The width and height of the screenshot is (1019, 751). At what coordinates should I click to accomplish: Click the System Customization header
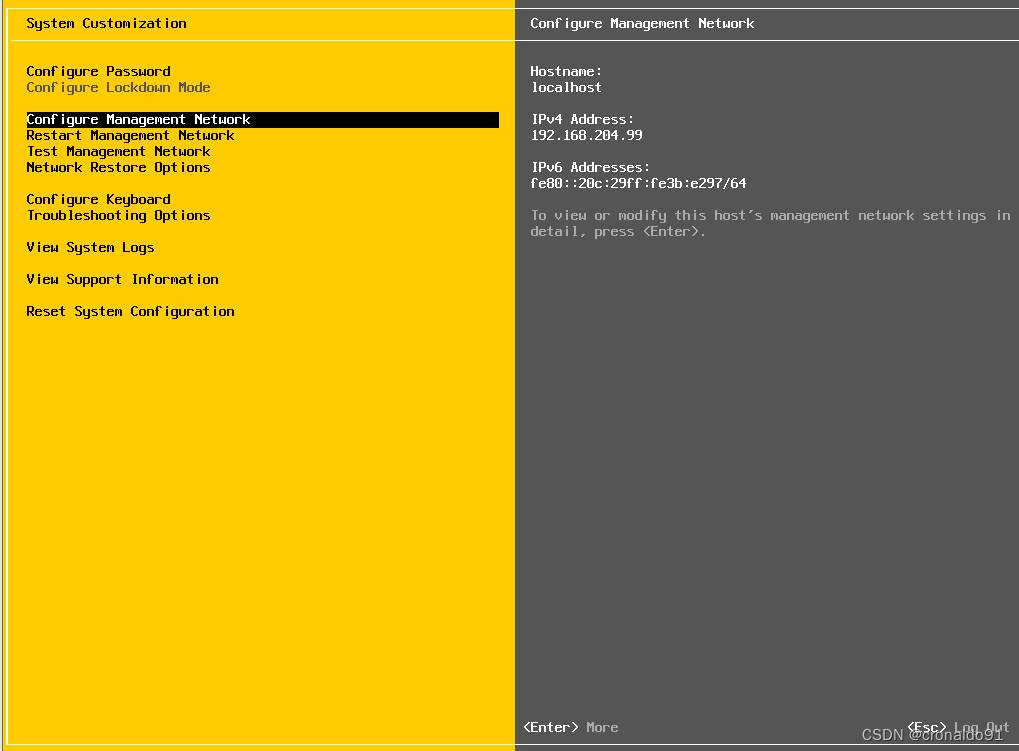tap(106, 23)
